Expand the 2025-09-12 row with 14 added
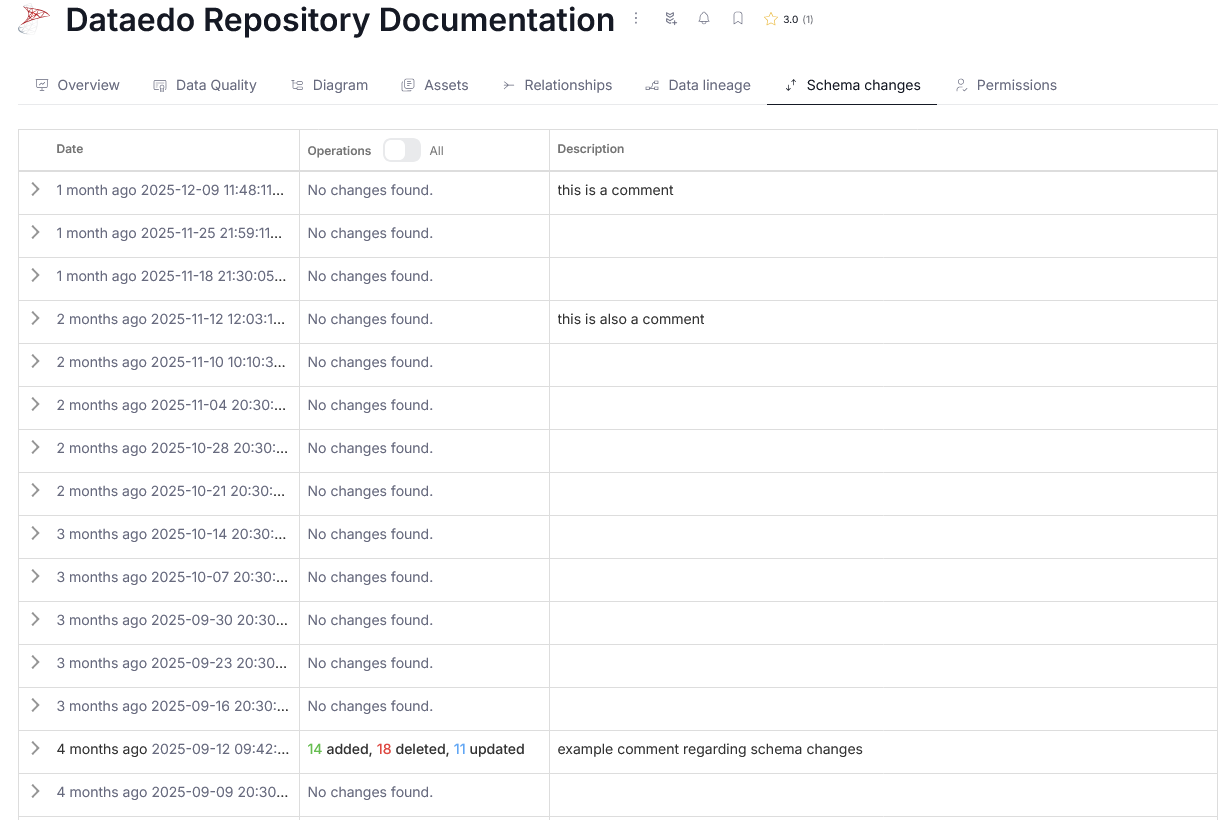This screenshot has height=820, width=1227. click(35, 748)
